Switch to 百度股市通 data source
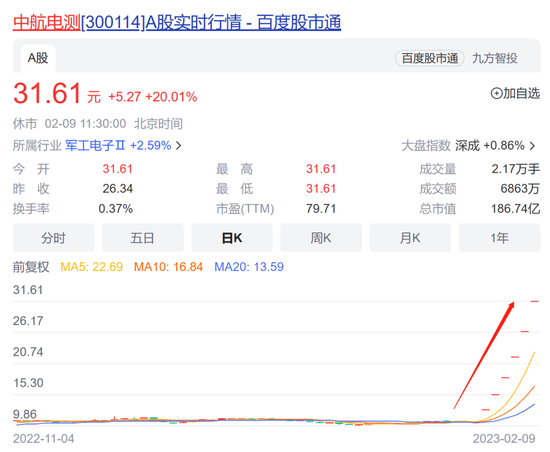 (x=430, y=58)
